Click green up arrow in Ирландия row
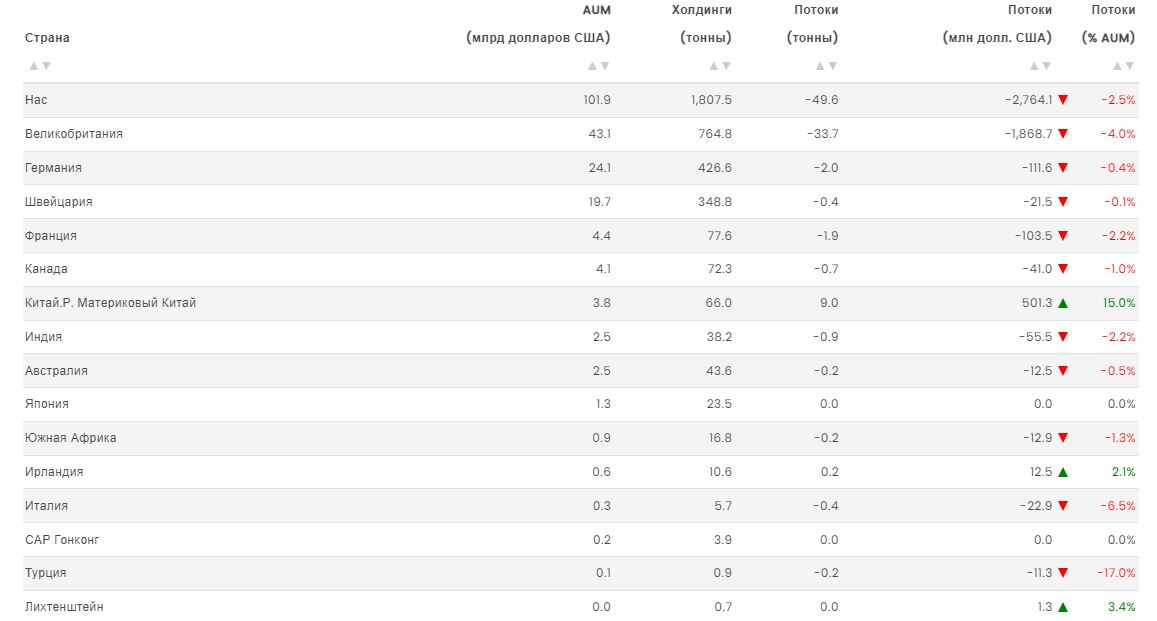1157x621 pixels. point(1063,472)
